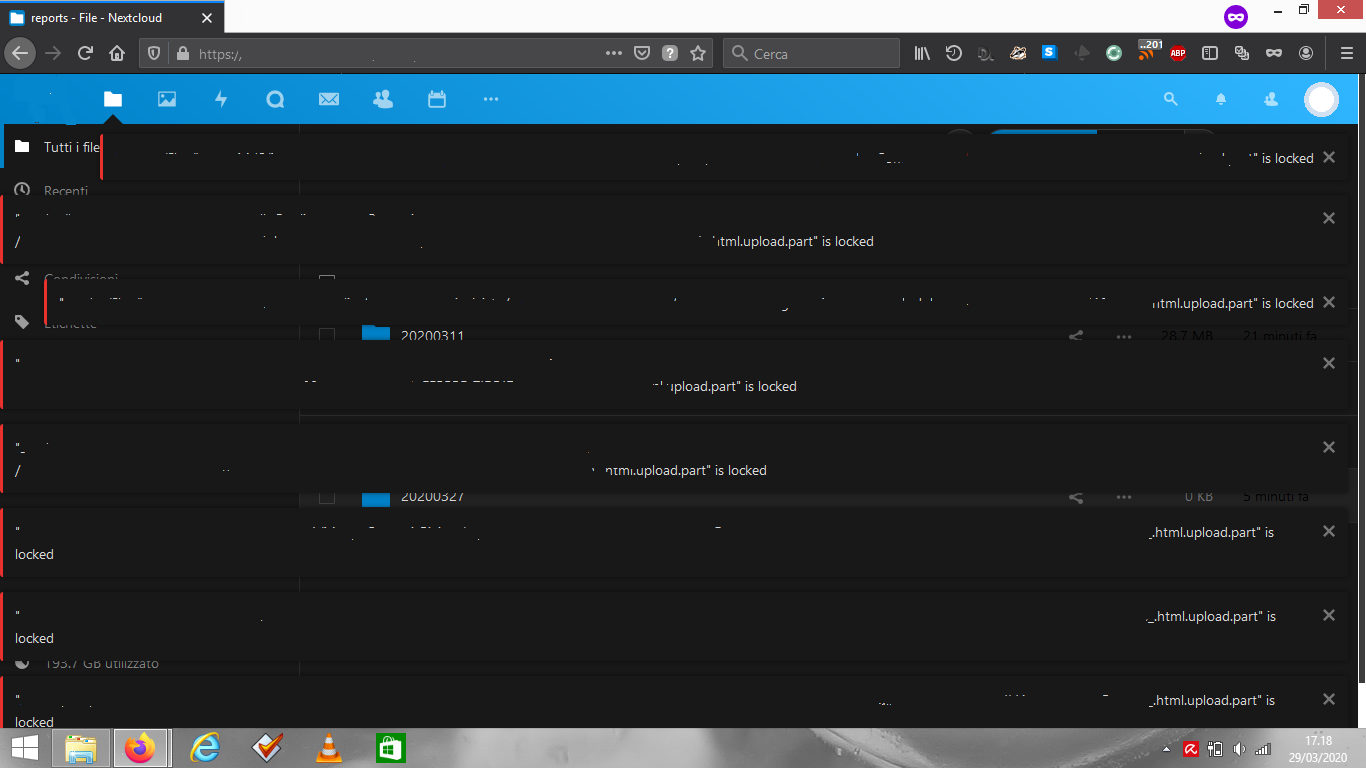Open page actions menu in address bar
This screenshot has width=1366, height=768.
[614, 53]
